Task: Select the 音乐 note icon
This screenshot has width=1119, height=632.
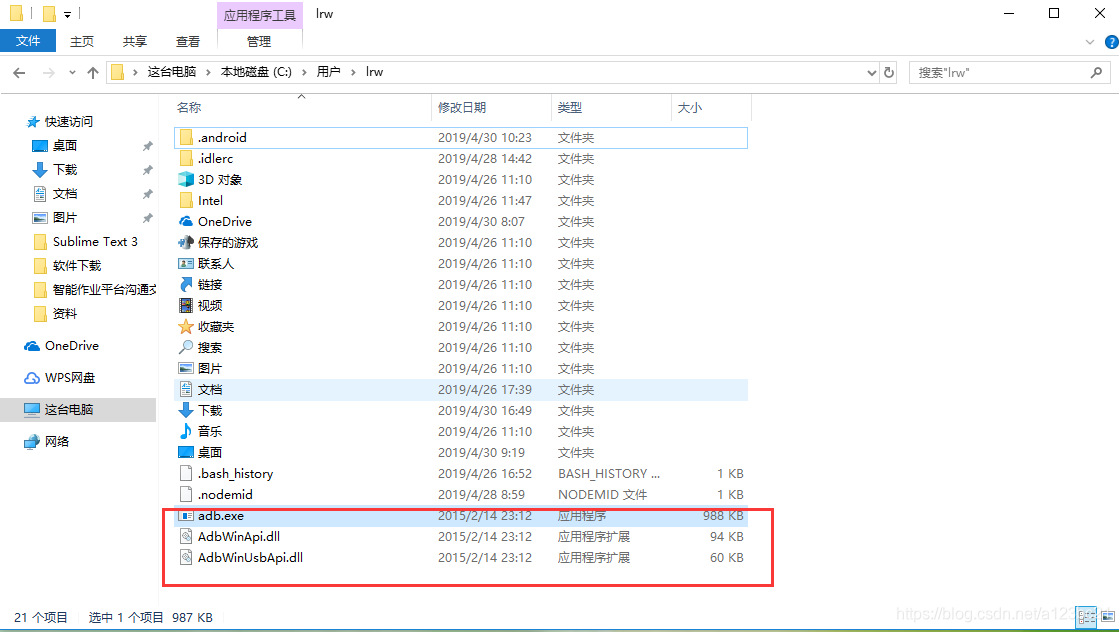Action: tap(186, 432)
